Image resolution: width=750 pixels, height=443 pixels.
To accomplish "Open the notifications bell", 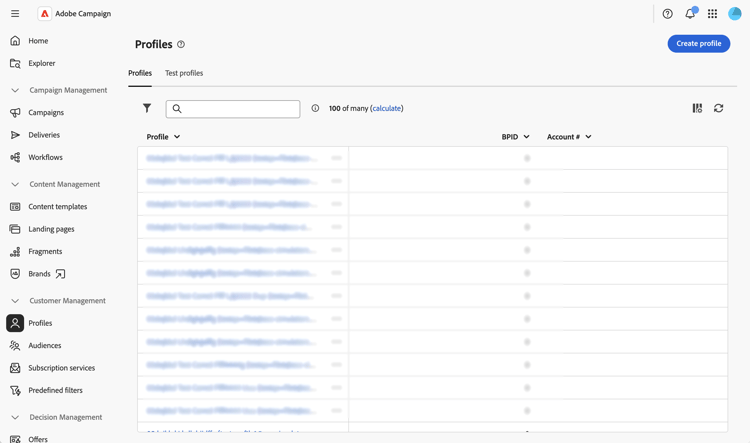I will pyautogui.click(x=690, y=14).
